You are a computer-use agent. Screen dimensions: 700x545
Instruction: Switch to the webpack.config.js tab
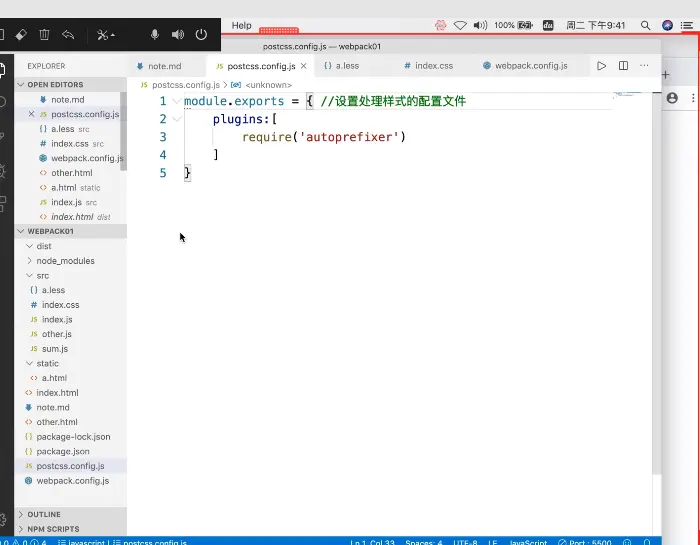(x=531, y=66)
